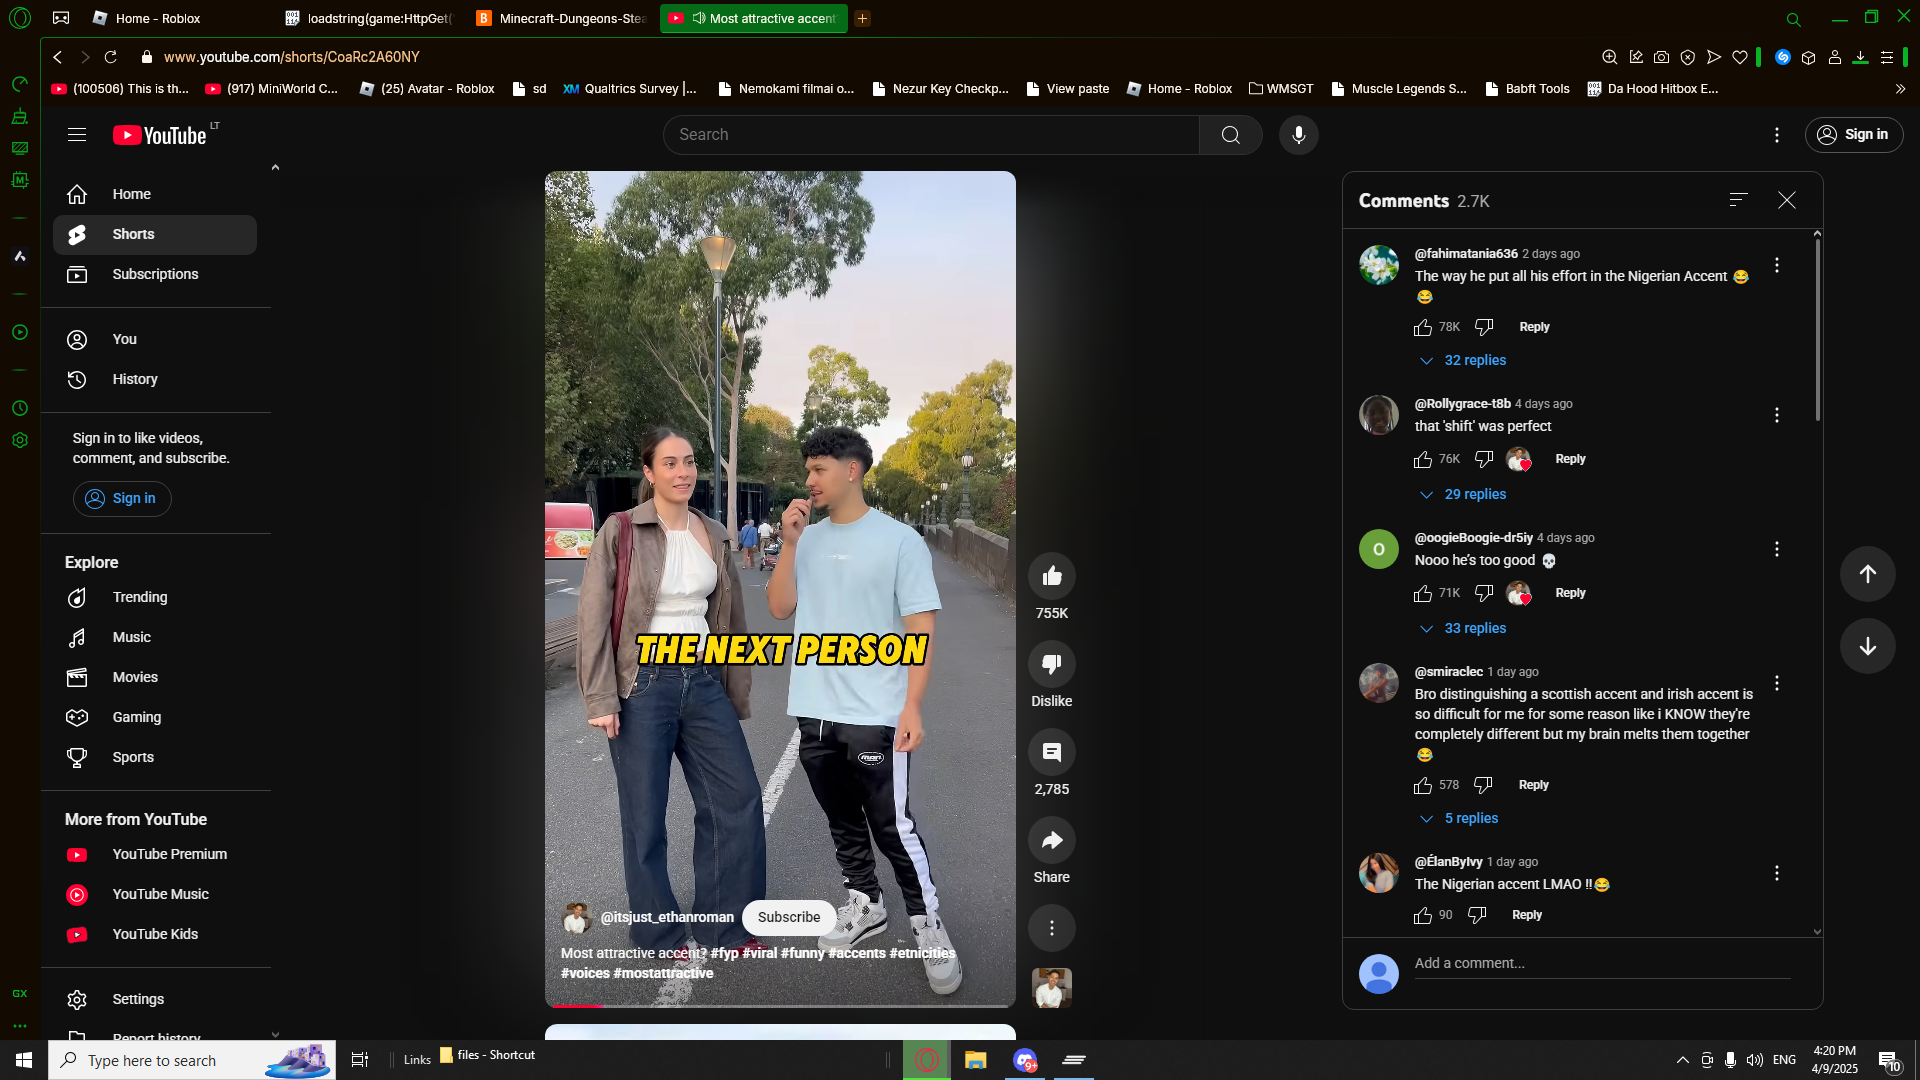Image resolution: width=1920 pixels, height=1080 pixels.
Task: Open Subscriptions in sidebar
Action: tap(155, 275)
